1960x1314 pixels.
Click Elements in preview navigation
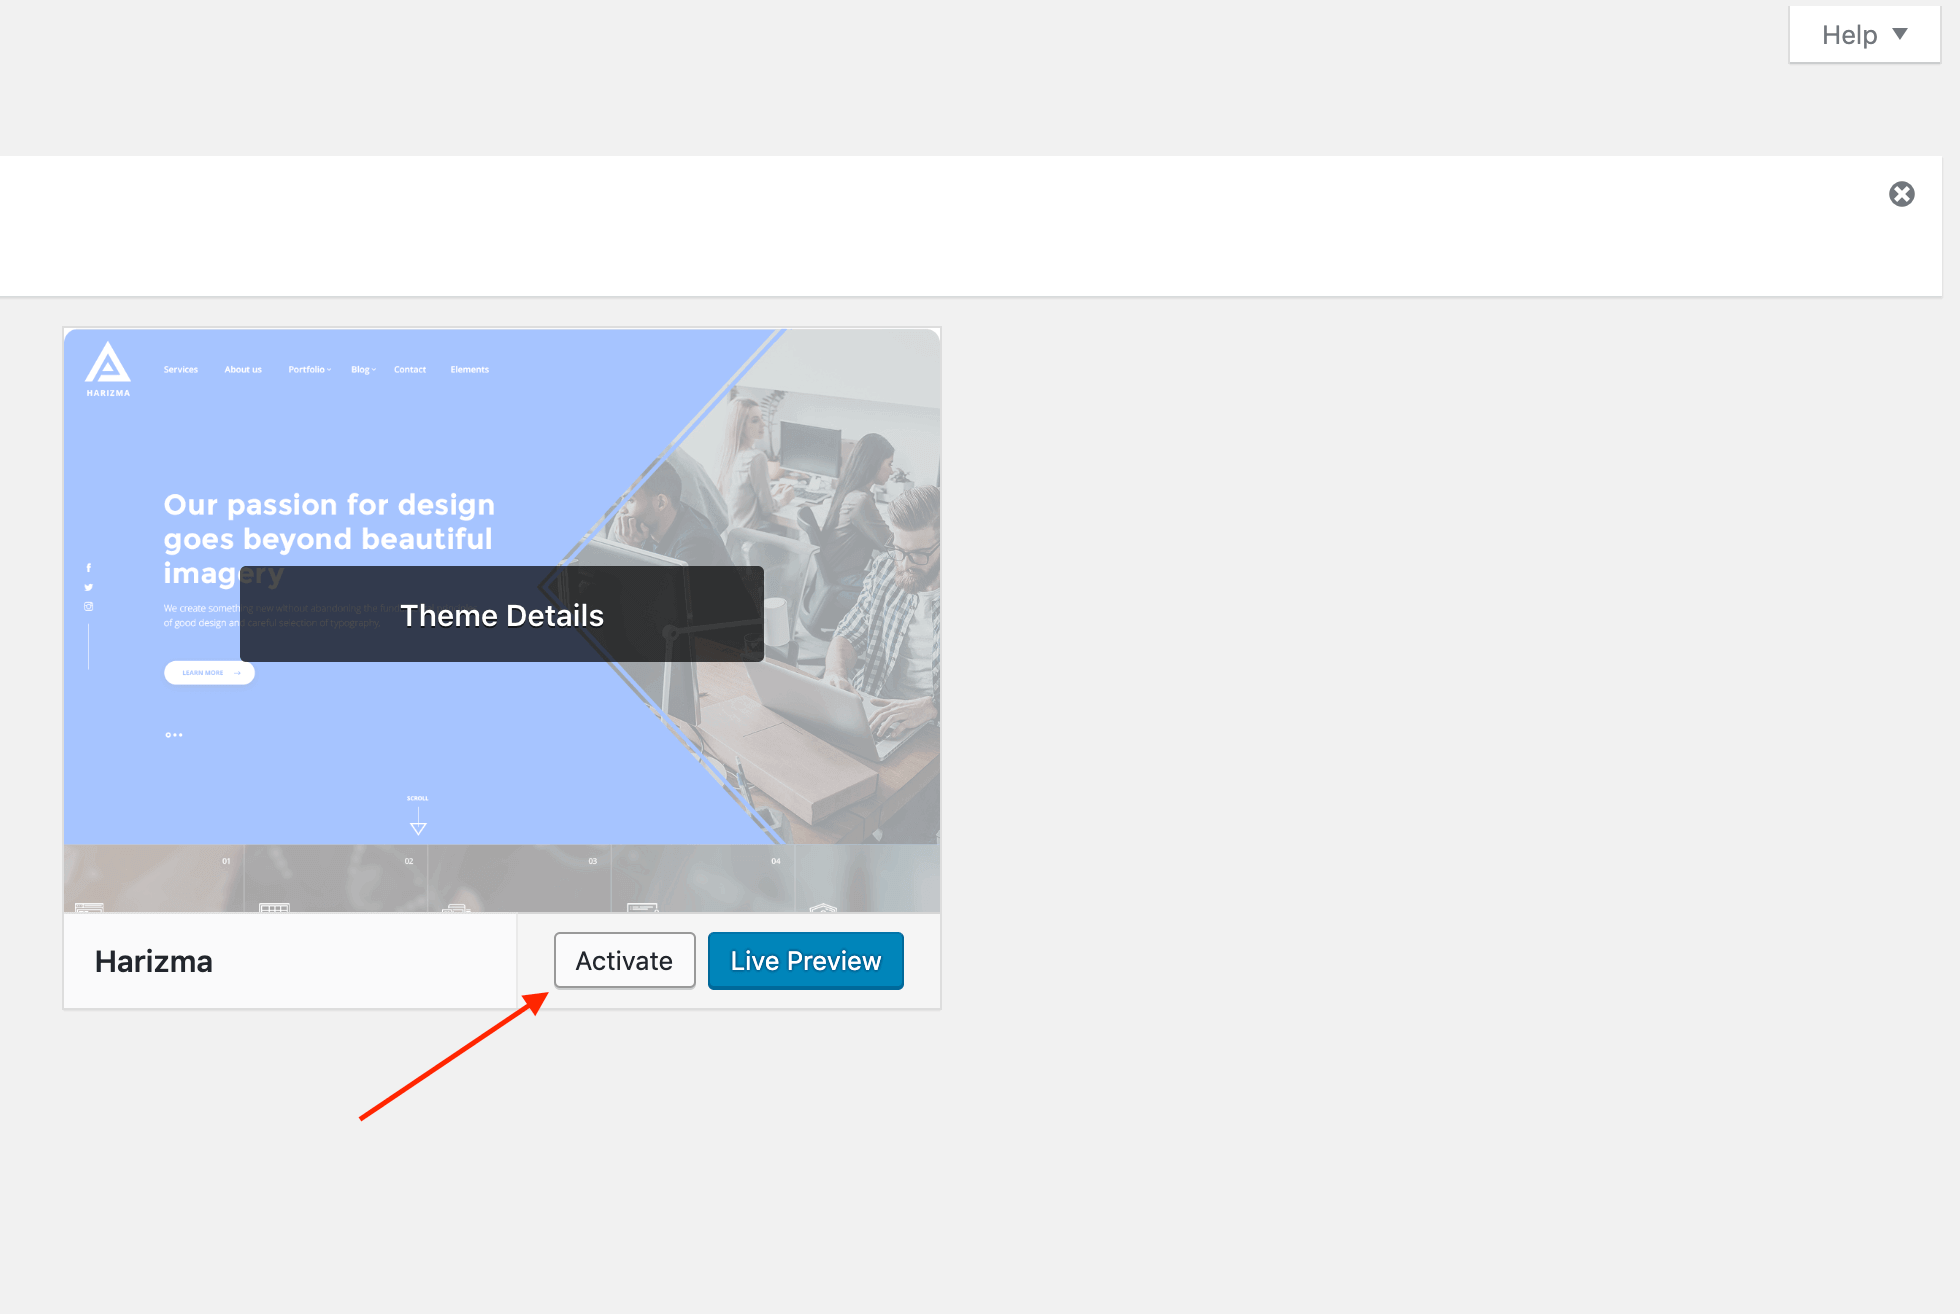click(x=469, y=370)
